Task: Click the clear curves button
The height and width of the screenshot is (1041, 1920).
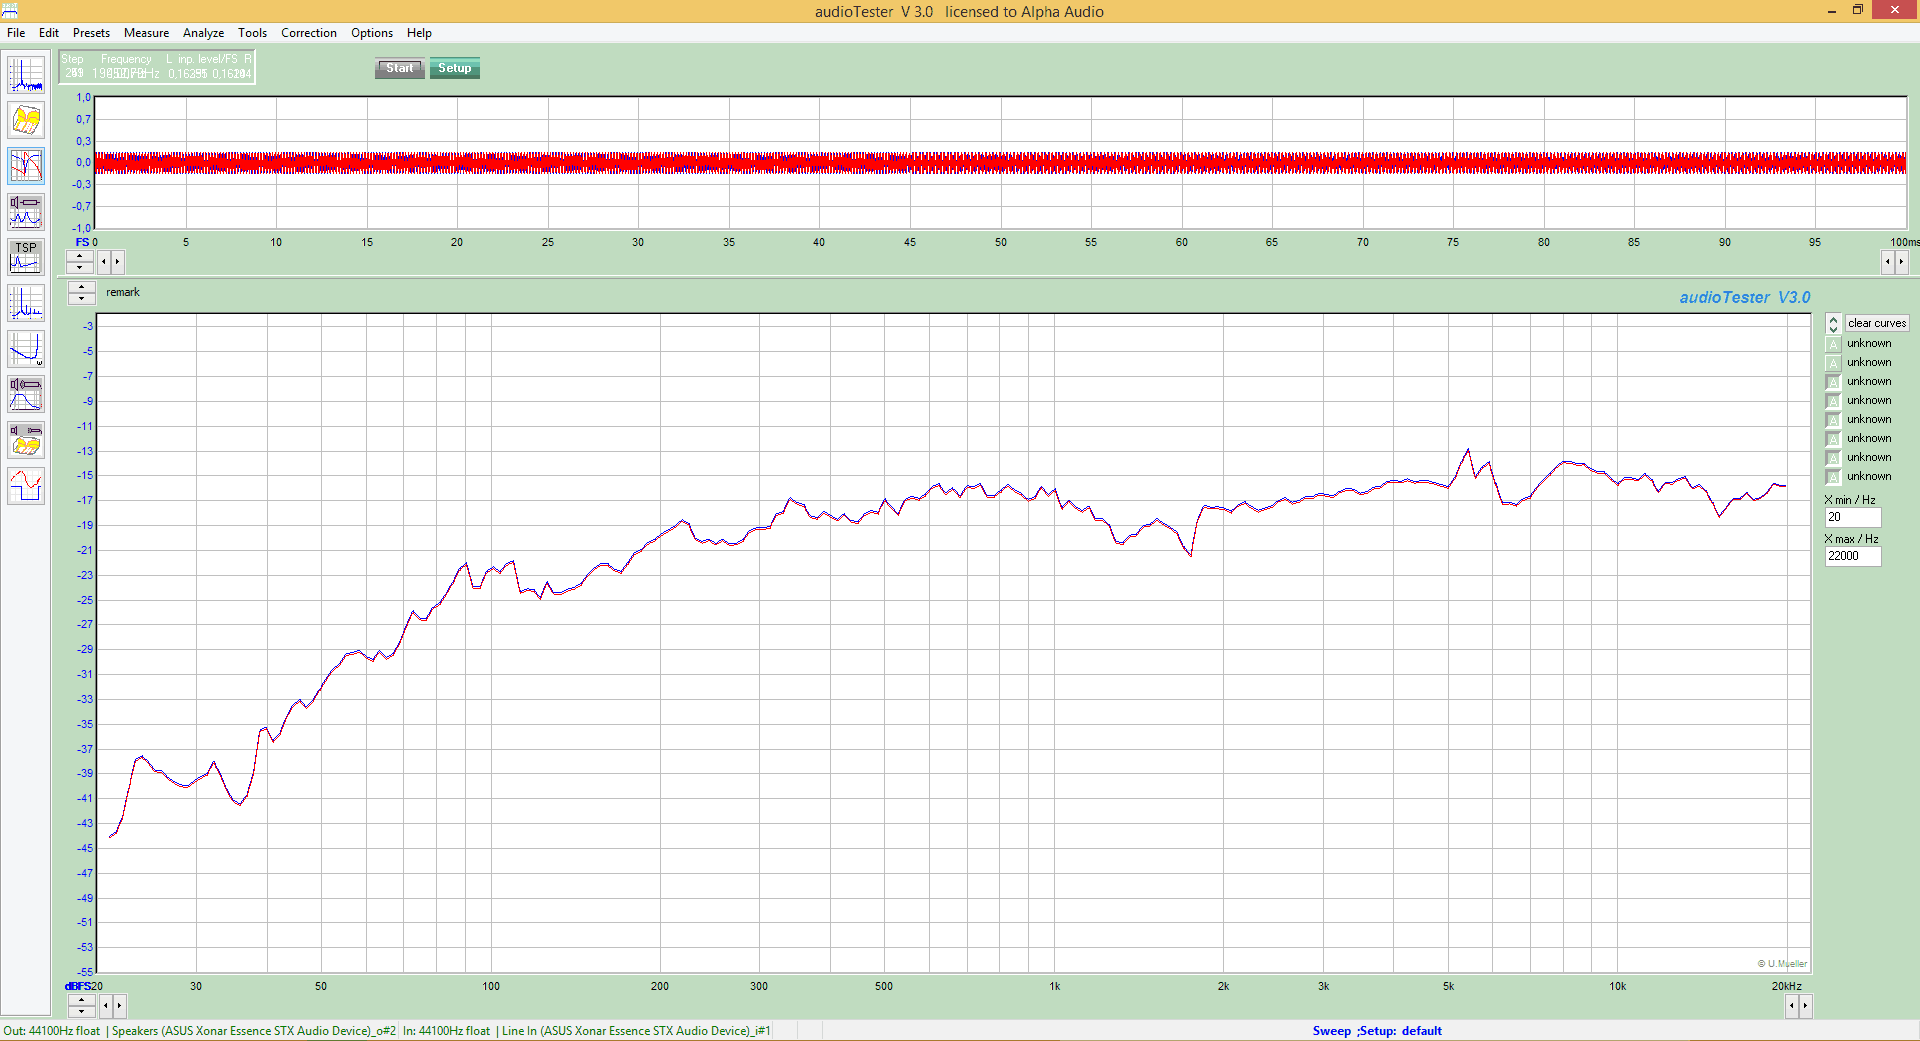Action: click(1876, 323)
